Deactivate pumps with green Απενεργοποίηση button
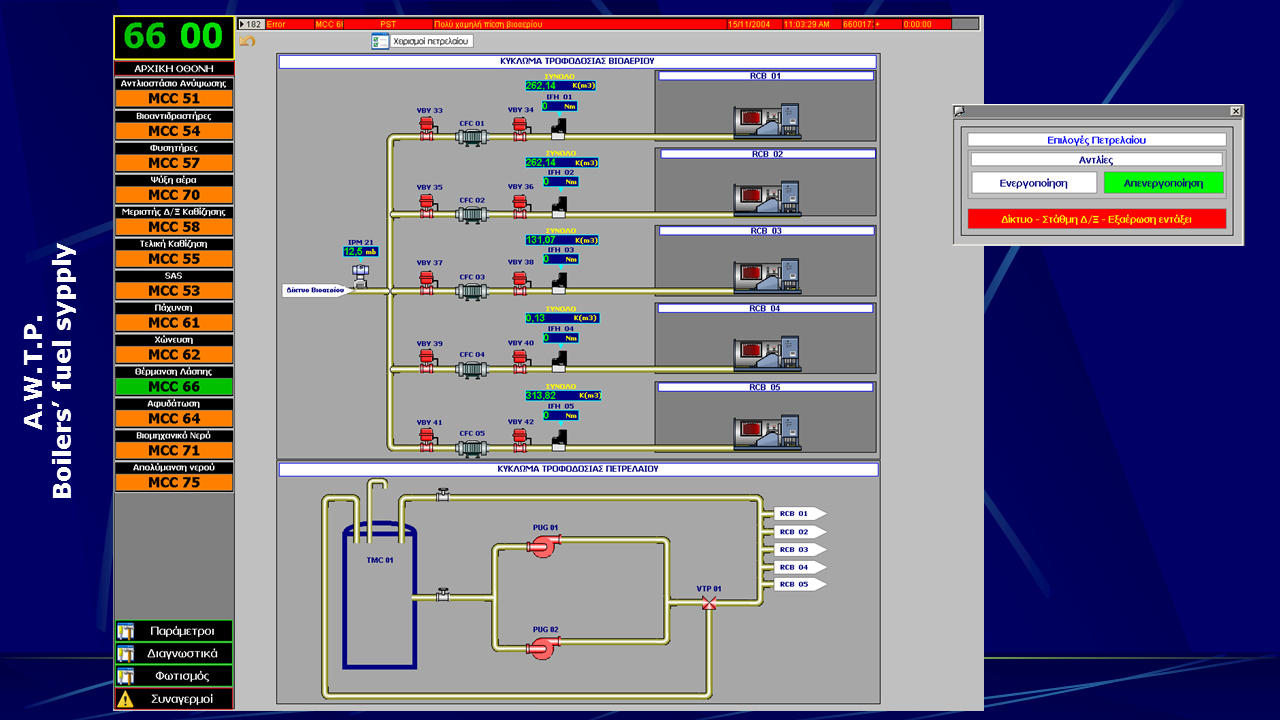This screenshot has width=1280, height=720. [x=1163, y=183]
